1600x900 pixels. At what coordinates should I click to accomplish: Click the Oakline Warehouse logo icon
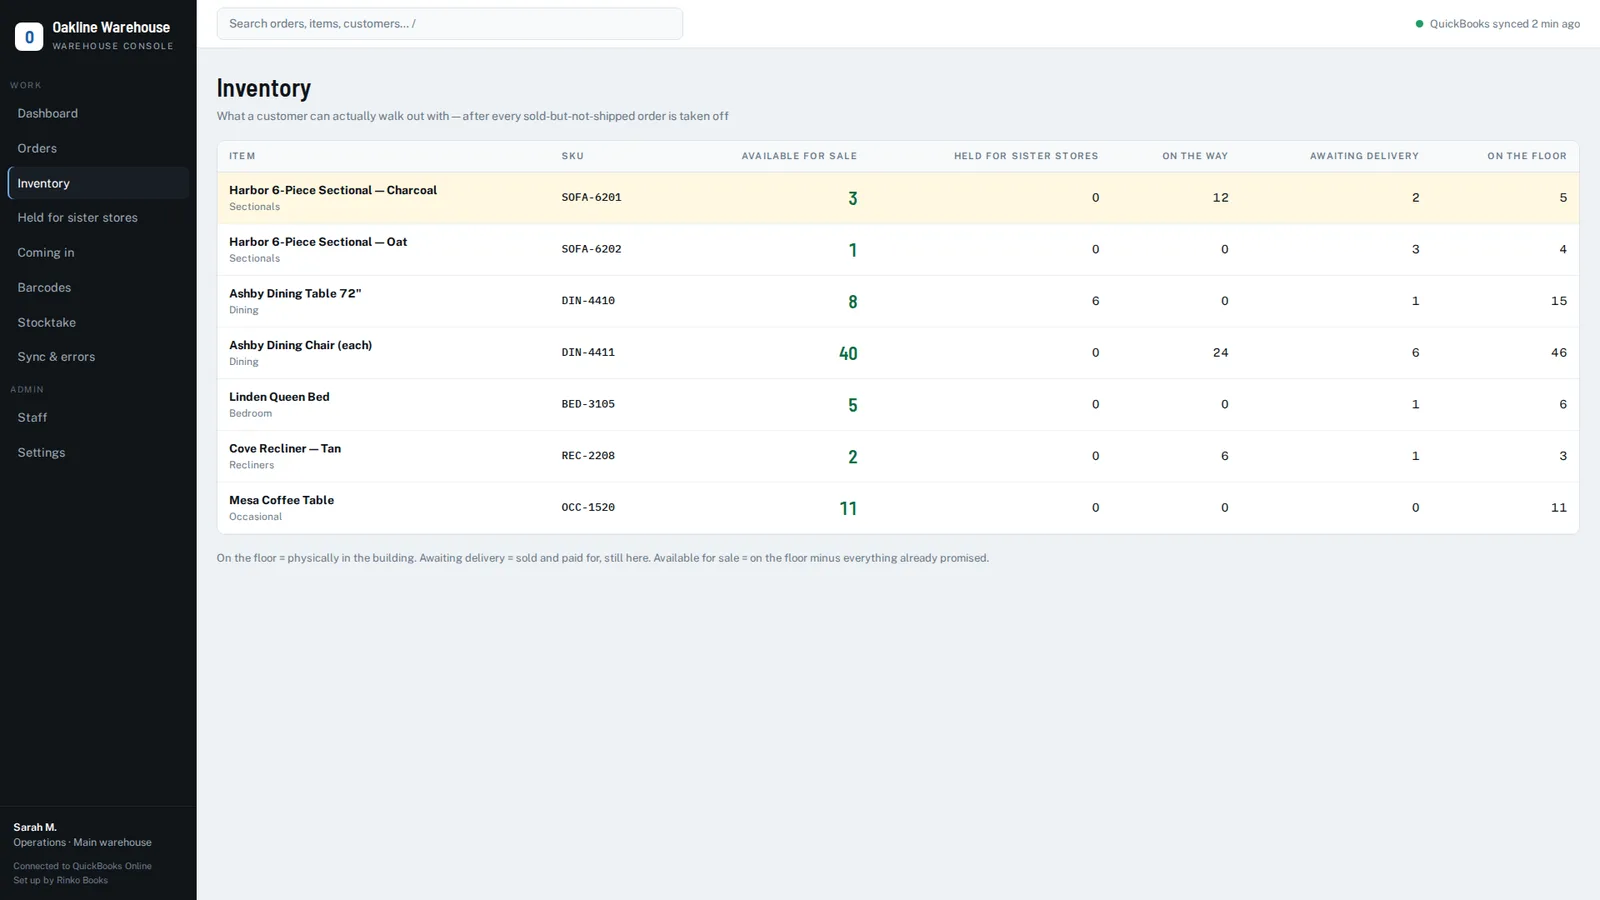(x=29, y=37)
